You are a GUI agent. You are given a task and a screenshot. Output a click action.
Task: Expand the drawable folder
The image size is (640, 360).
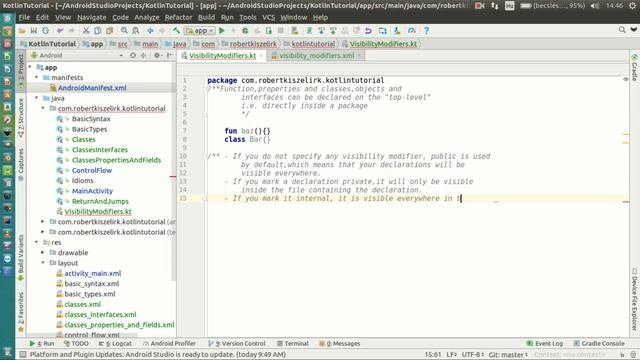pyautogui.click(x=43, y=252)
